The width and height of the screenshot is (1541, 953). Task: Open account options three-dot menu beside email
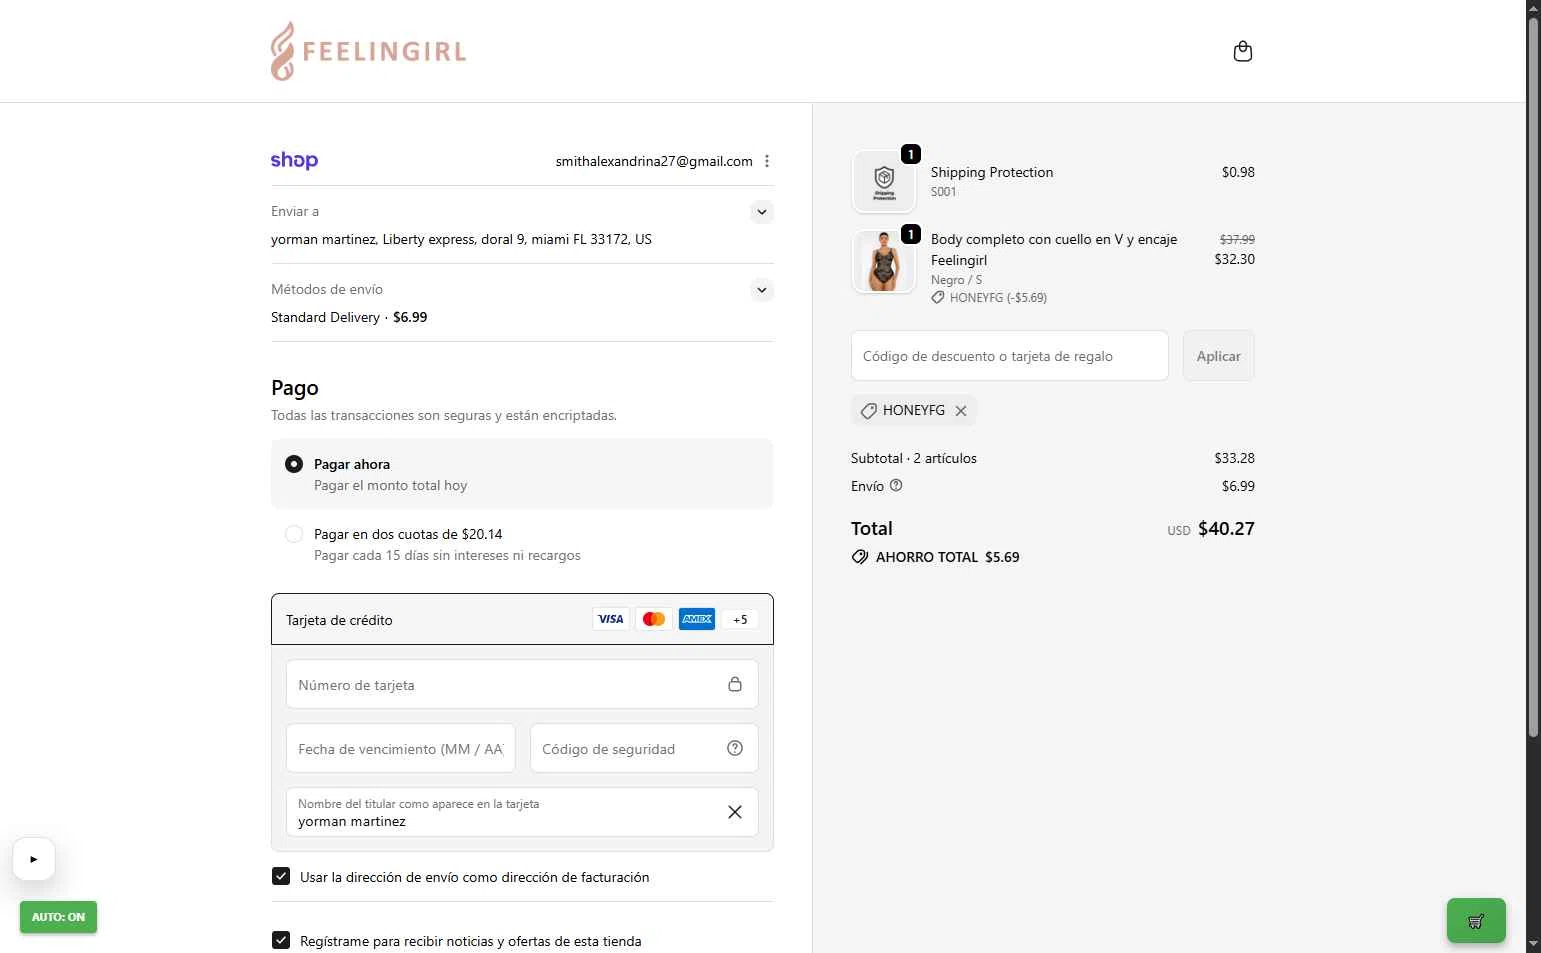767,161
